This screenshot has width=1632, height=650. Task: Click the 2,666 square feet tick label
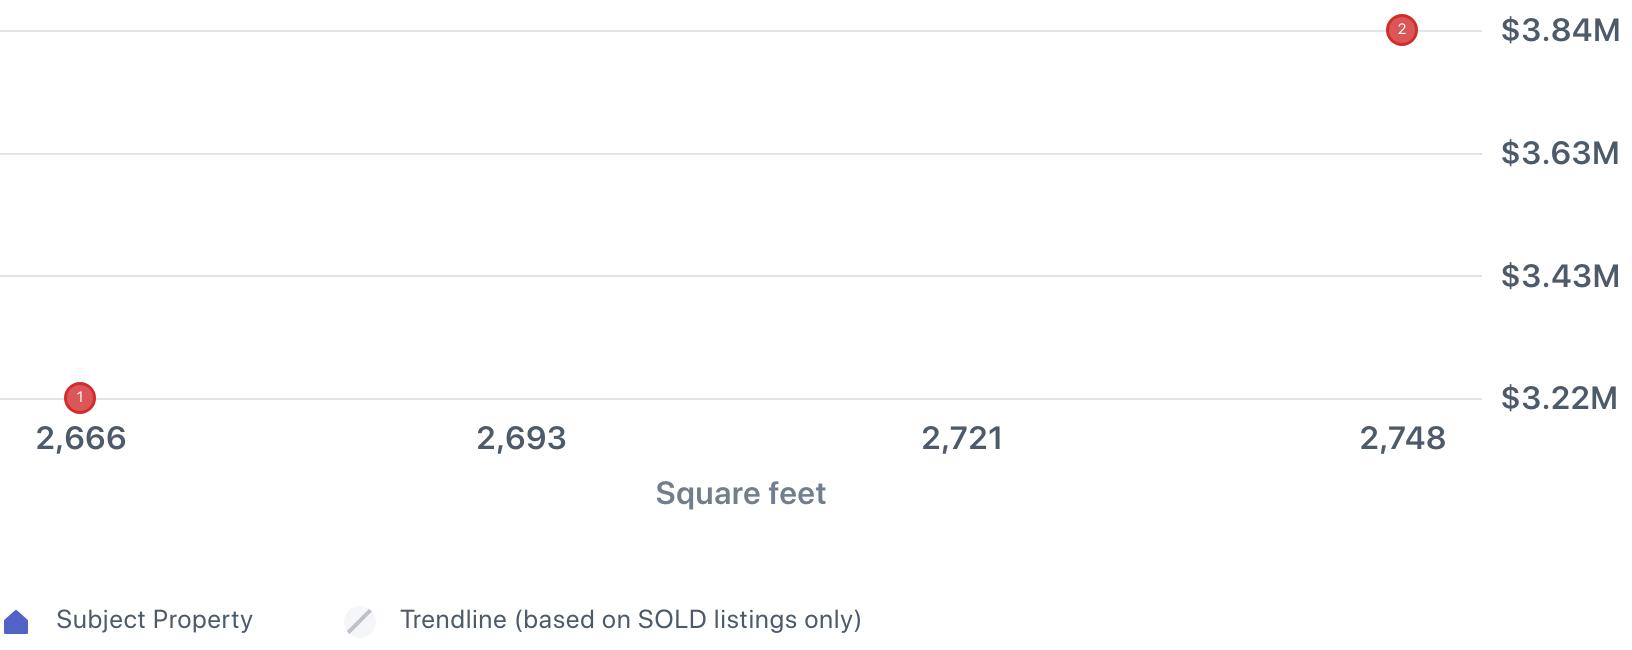pyautogui.click(x=81, y=438)
